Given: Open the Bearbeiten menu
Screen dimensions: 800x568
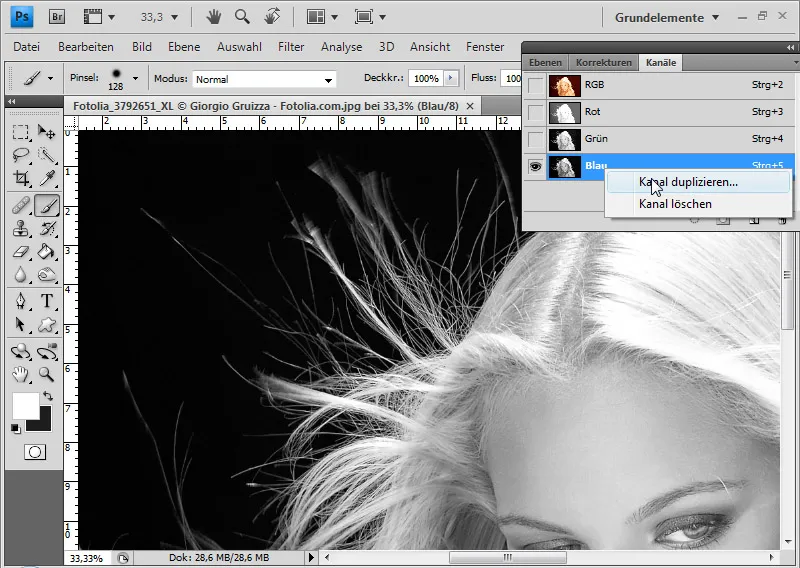Looking at the screenshot, I should click(86, 47).
